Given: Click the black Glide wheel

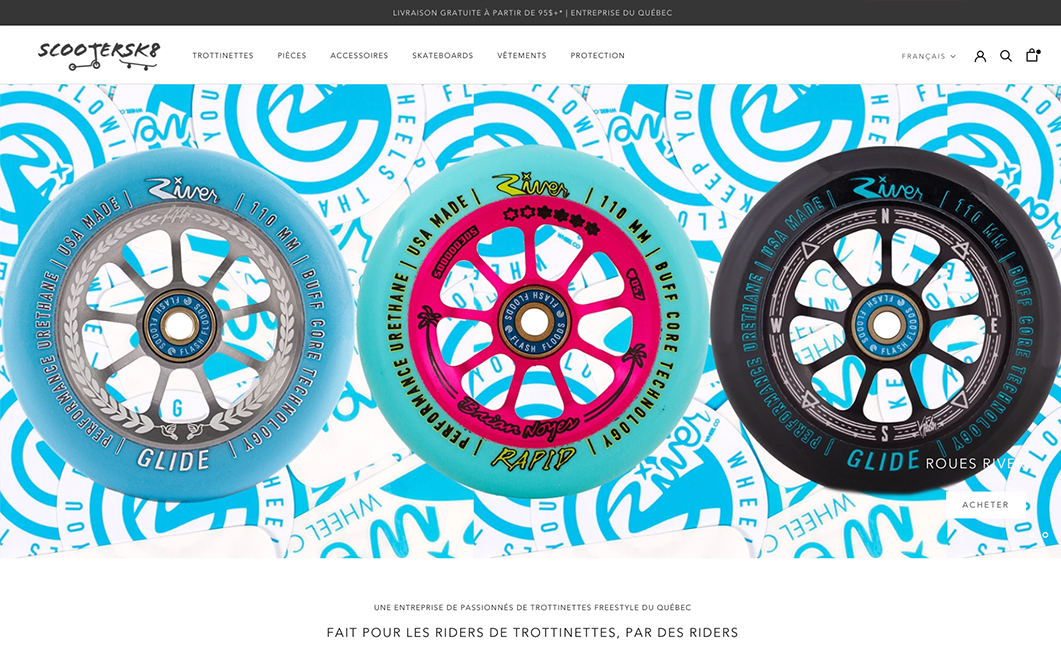Looking at the screenshot, I should (x=885, y=322).
